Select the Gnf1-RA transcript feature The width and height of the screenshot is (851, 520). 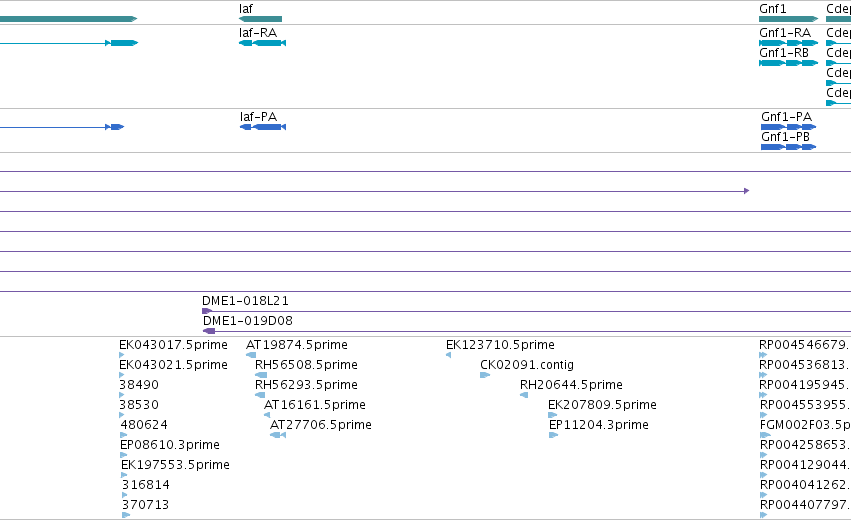click(x=789, y=43)
